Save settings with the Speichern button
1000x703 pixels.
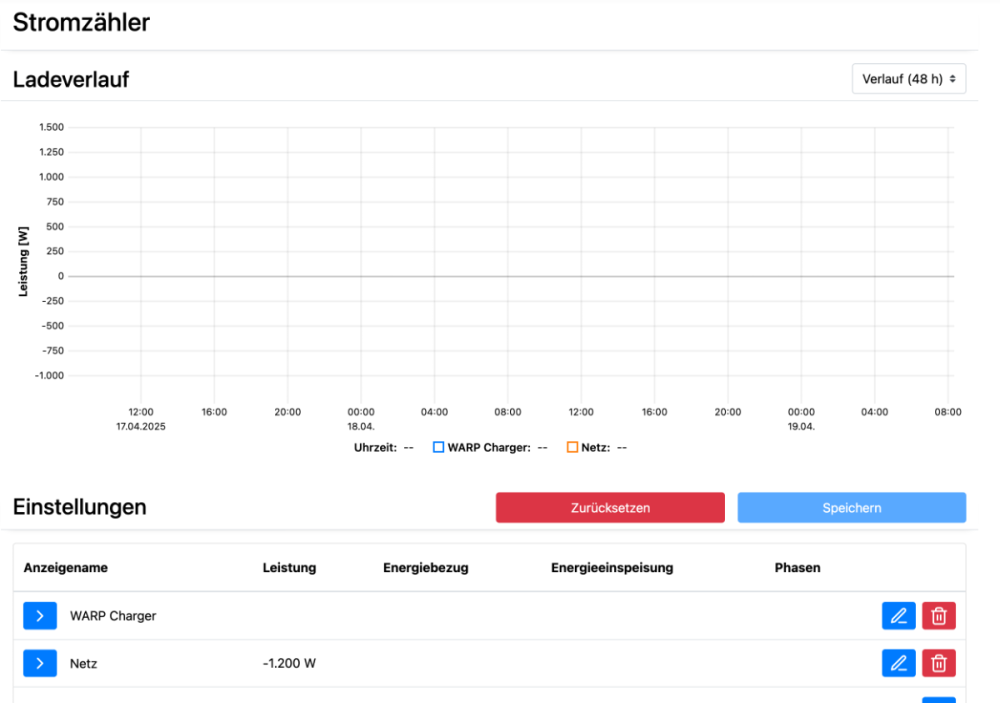(x=851, y=508)
